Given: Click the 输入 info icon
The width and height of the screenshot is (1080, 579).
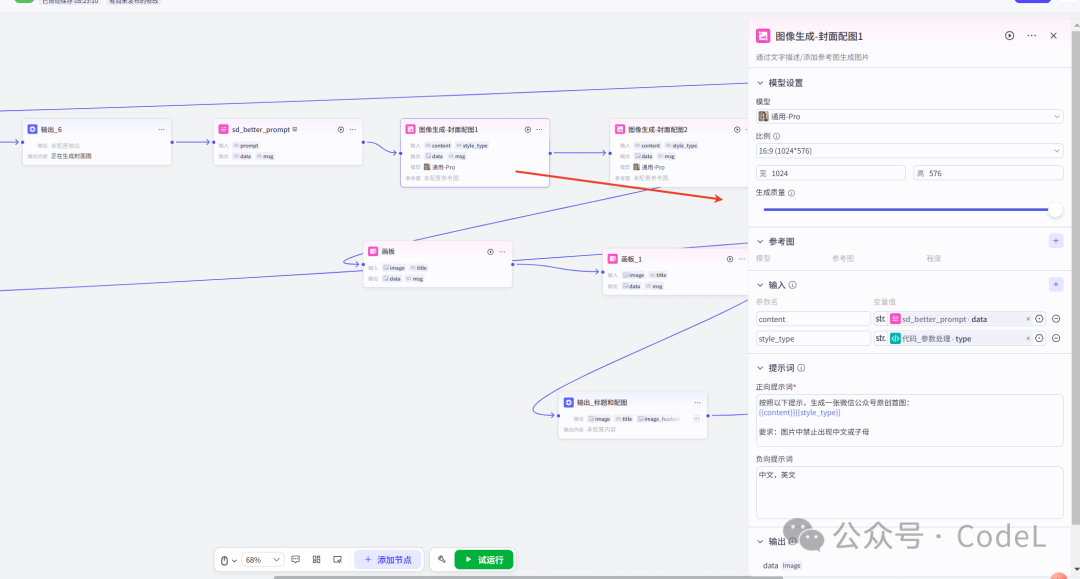Looking at the screenshot, I should pos(793,285).
